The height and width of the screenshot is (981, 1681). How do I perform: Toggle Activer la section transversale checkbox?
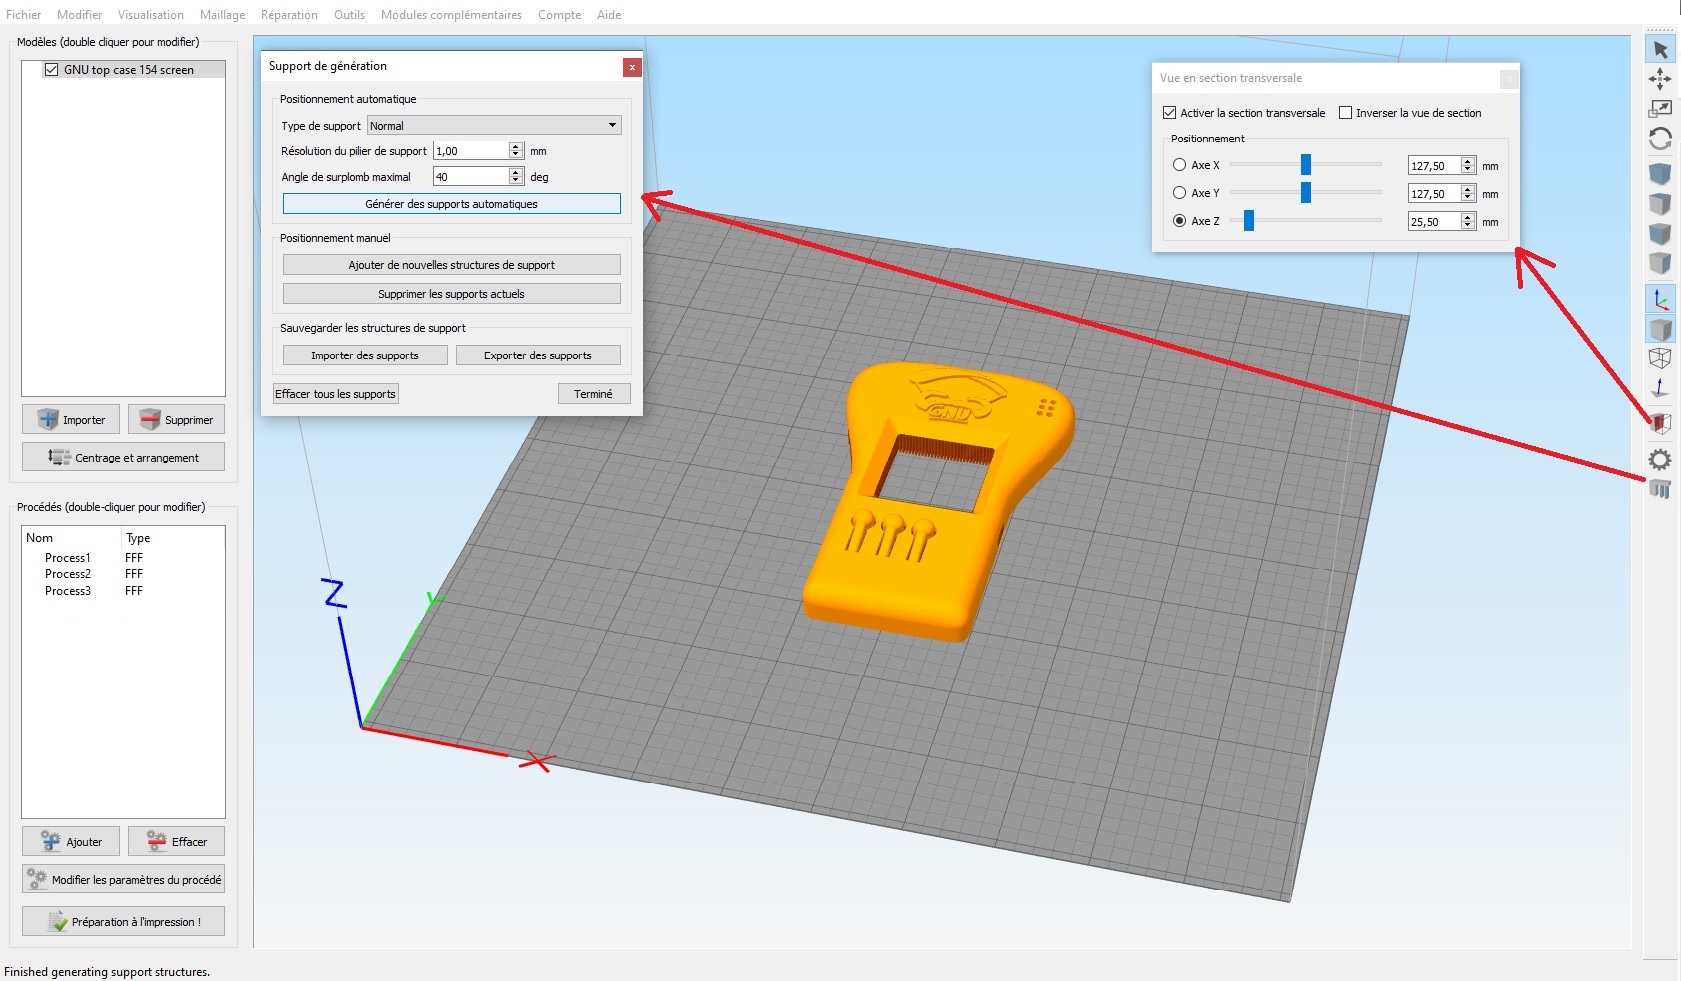point(1169,113)
